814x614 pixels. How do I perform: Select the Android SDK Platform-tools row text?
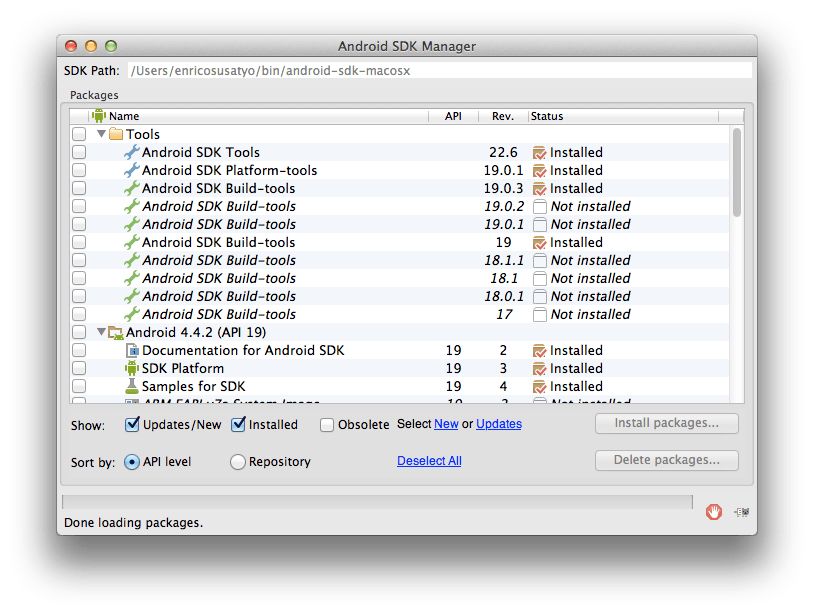pos(229,170)
